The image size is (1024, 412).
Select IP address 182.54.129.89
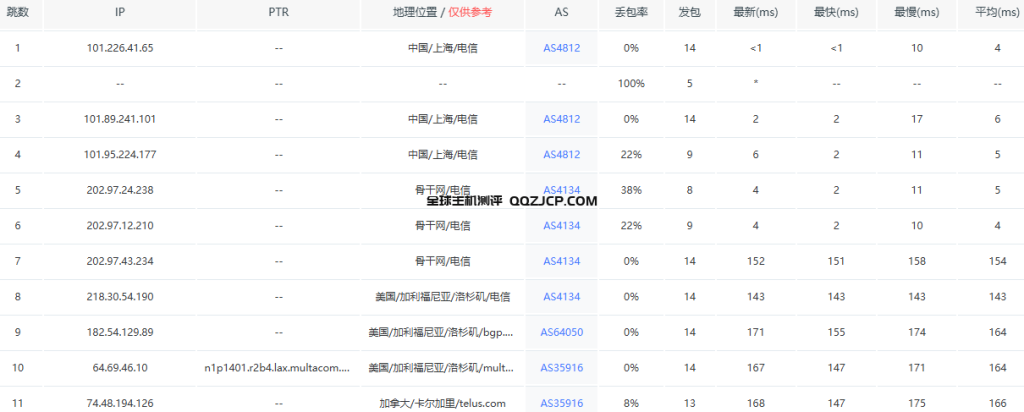tap(120, 332)
